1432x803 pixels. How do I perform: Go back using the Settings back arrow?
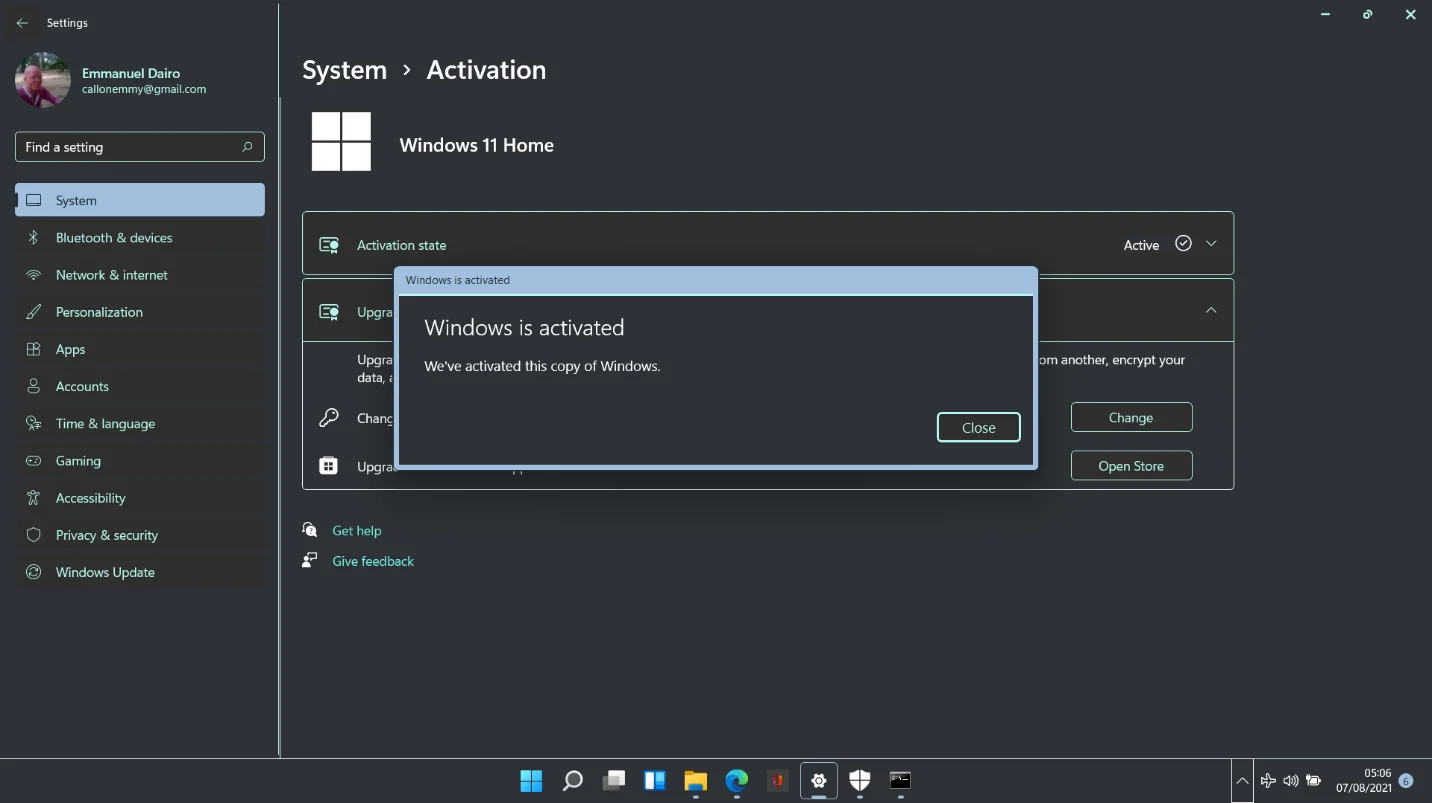(22, 23)
